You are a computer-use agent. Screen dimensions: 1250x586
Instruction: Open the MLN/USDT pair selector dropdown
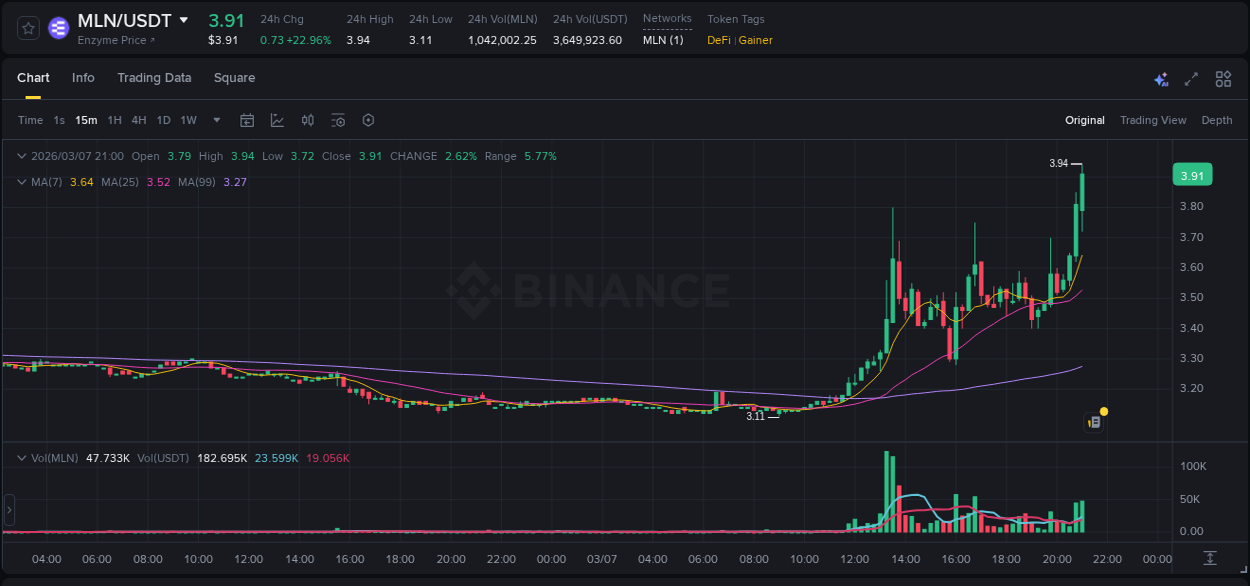point(182,19)
